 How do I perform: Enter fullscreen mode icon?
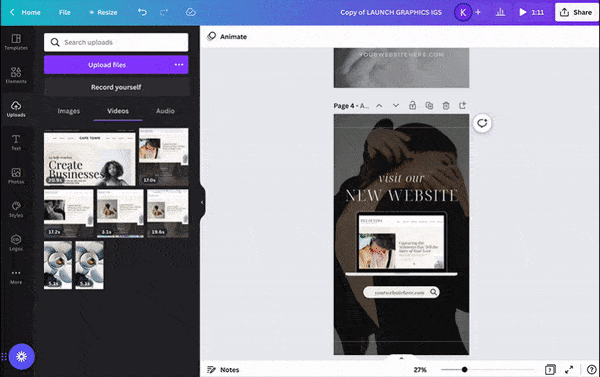click(569, 370)
